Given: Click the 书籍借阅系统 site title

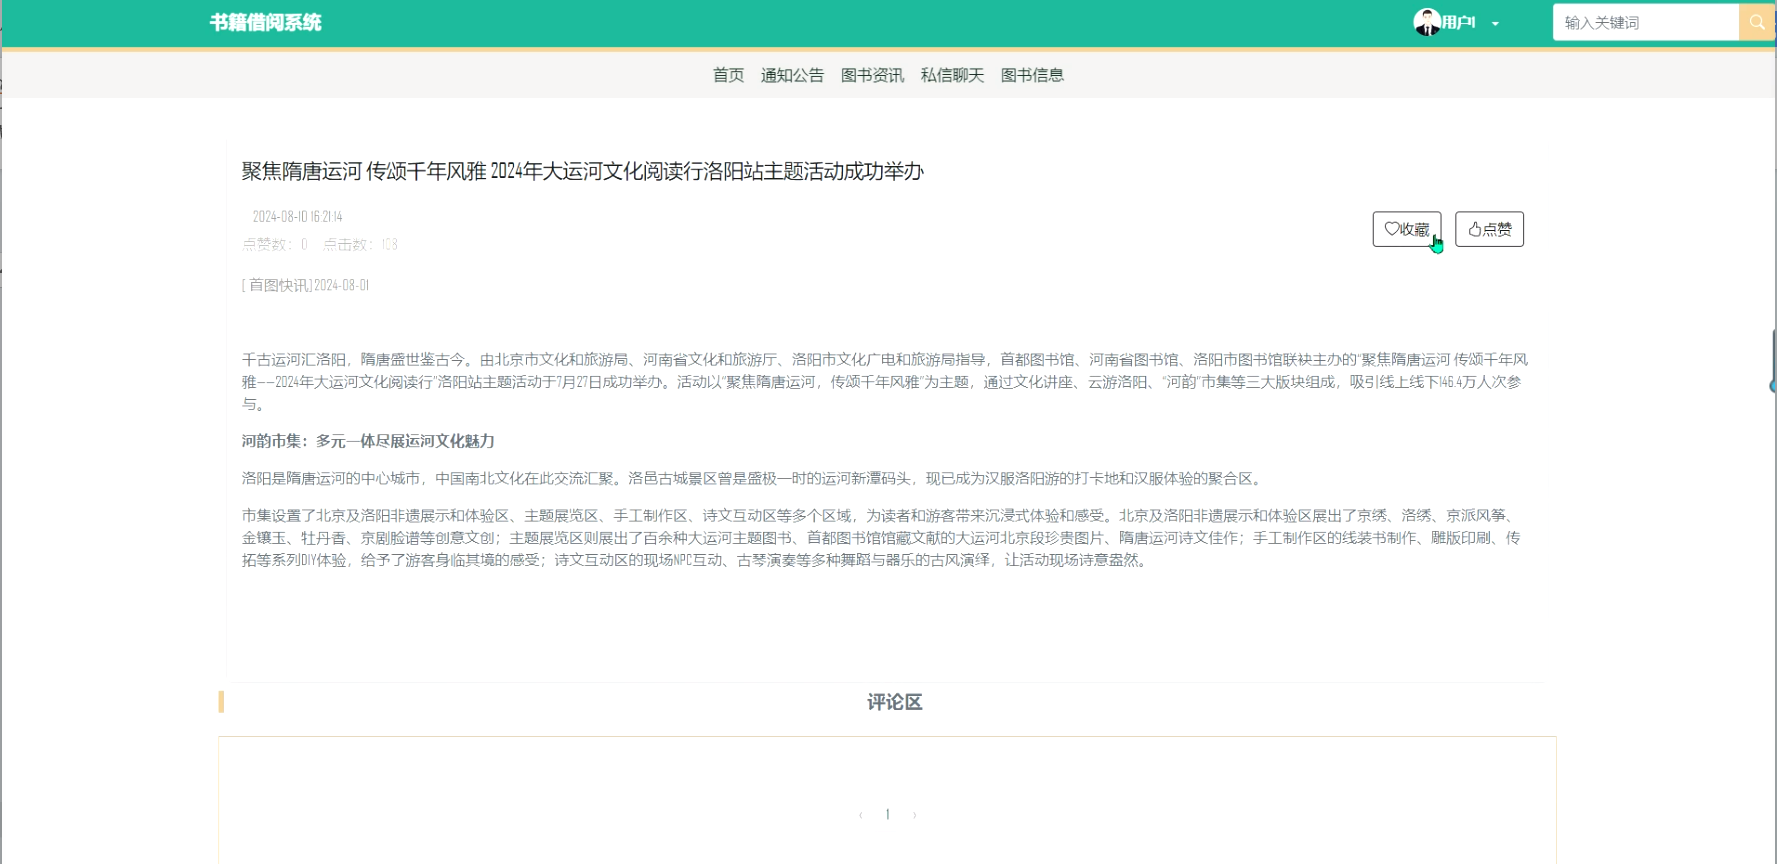Looking at the screenshot, I should 266,22.
